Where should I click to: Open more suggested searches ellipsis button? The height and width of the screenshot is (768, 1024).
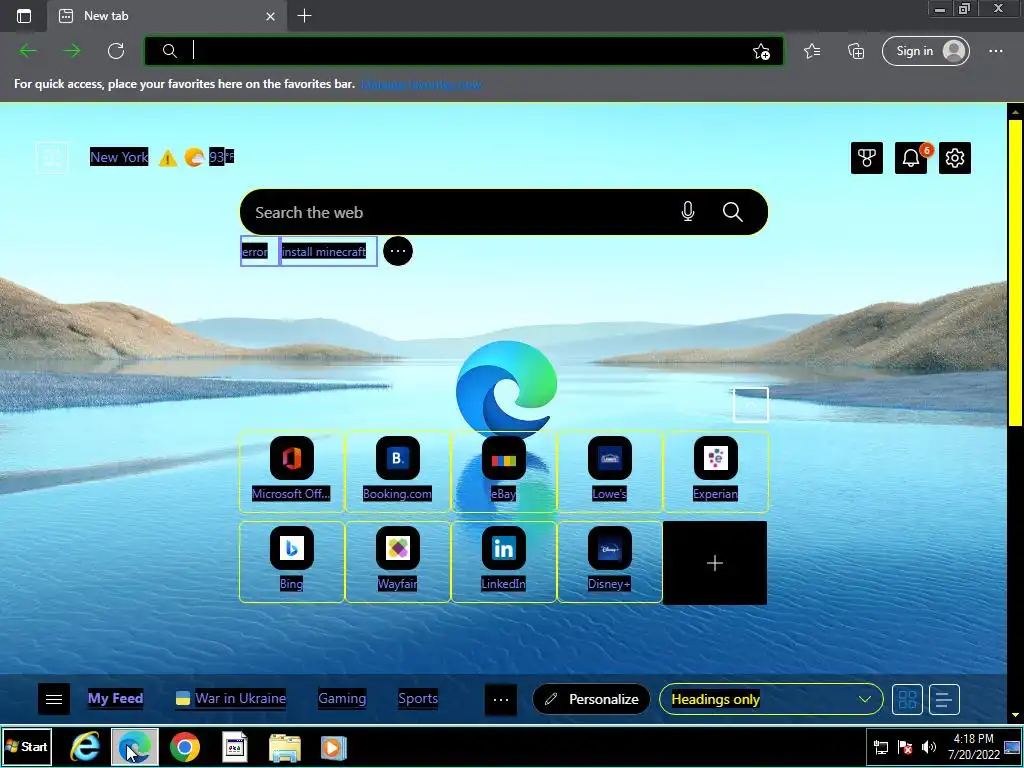click(x=398, y=251)
